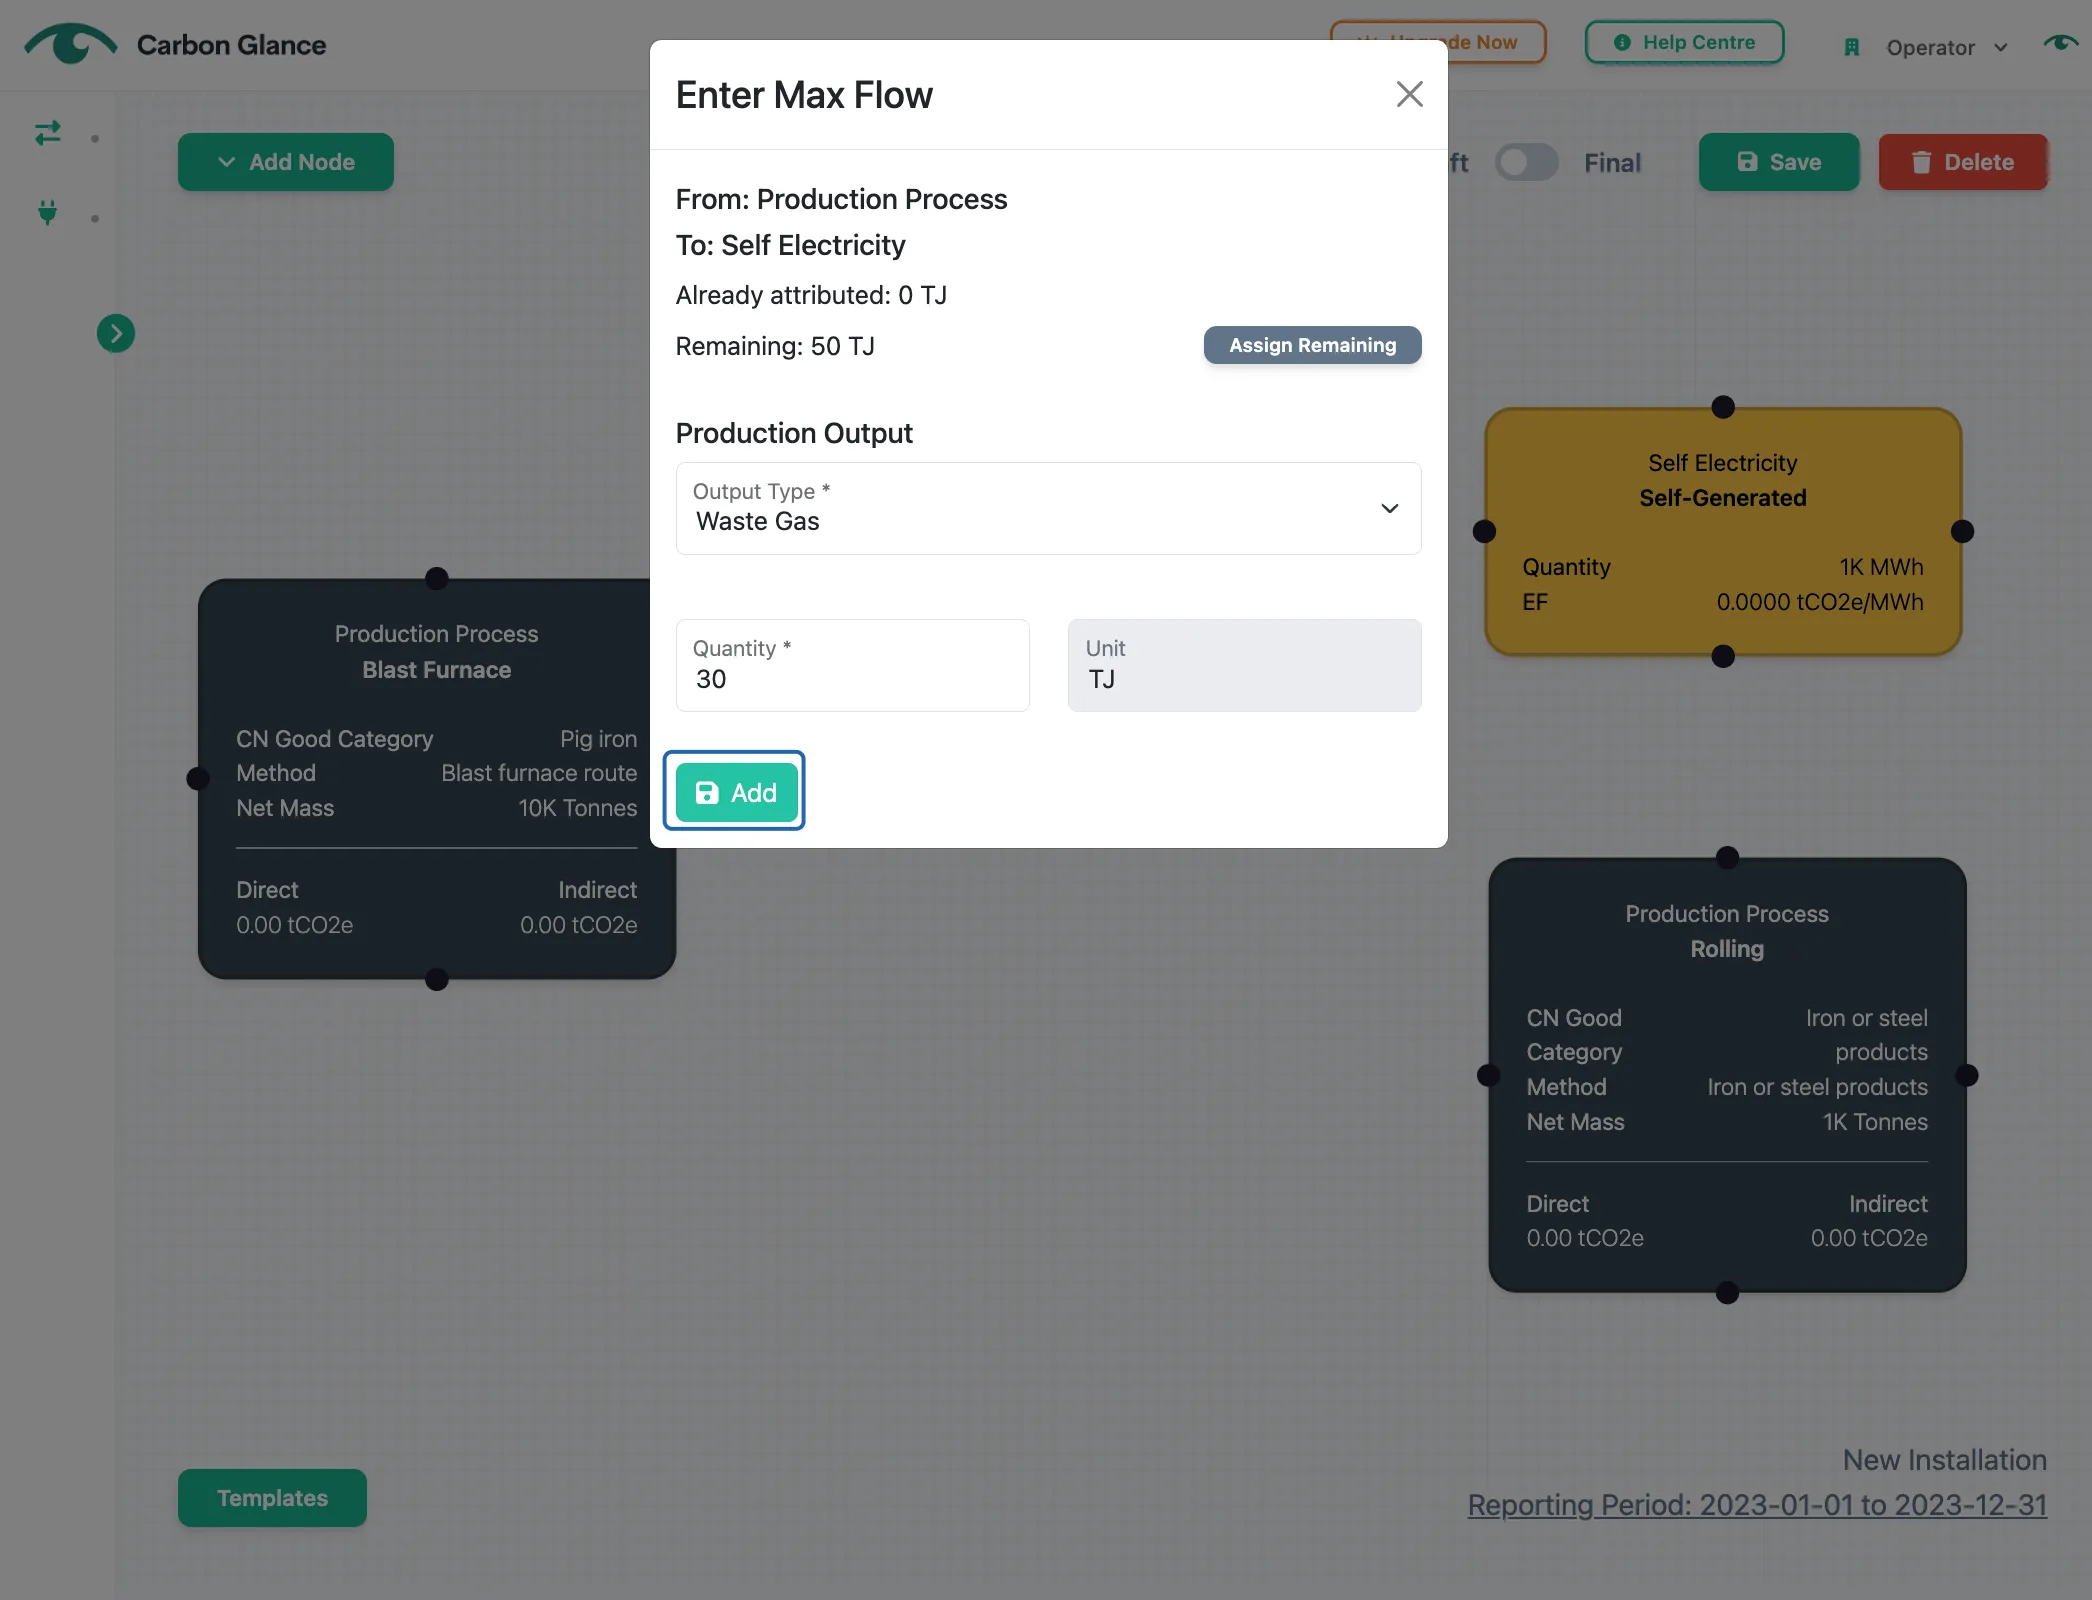Click the swap arrows sidebar icon

(x=47, y=133)
